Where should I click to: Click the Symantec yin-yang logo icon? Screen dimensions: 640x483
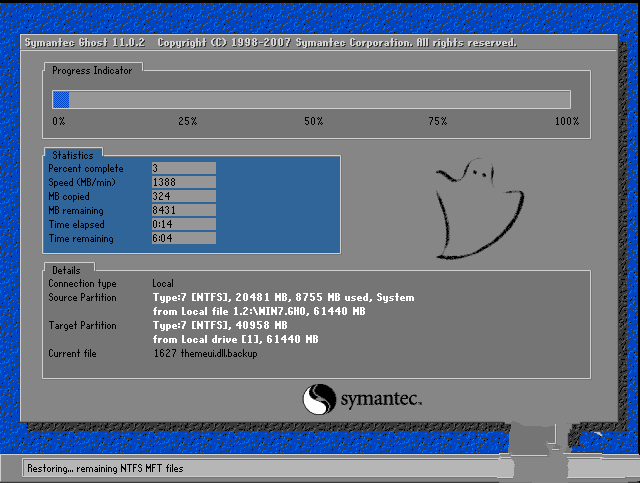pos(314,399)
